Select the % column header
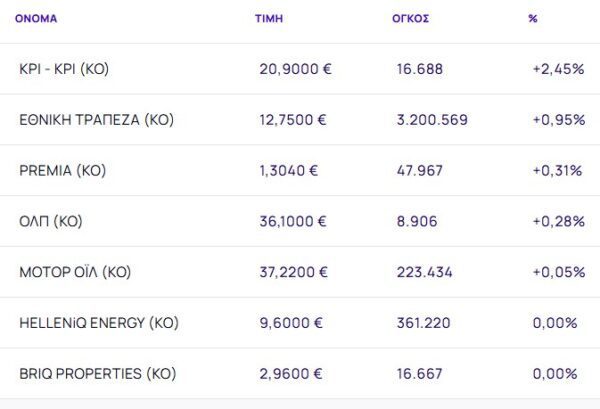The image size is (600, 409). point(532,18)
